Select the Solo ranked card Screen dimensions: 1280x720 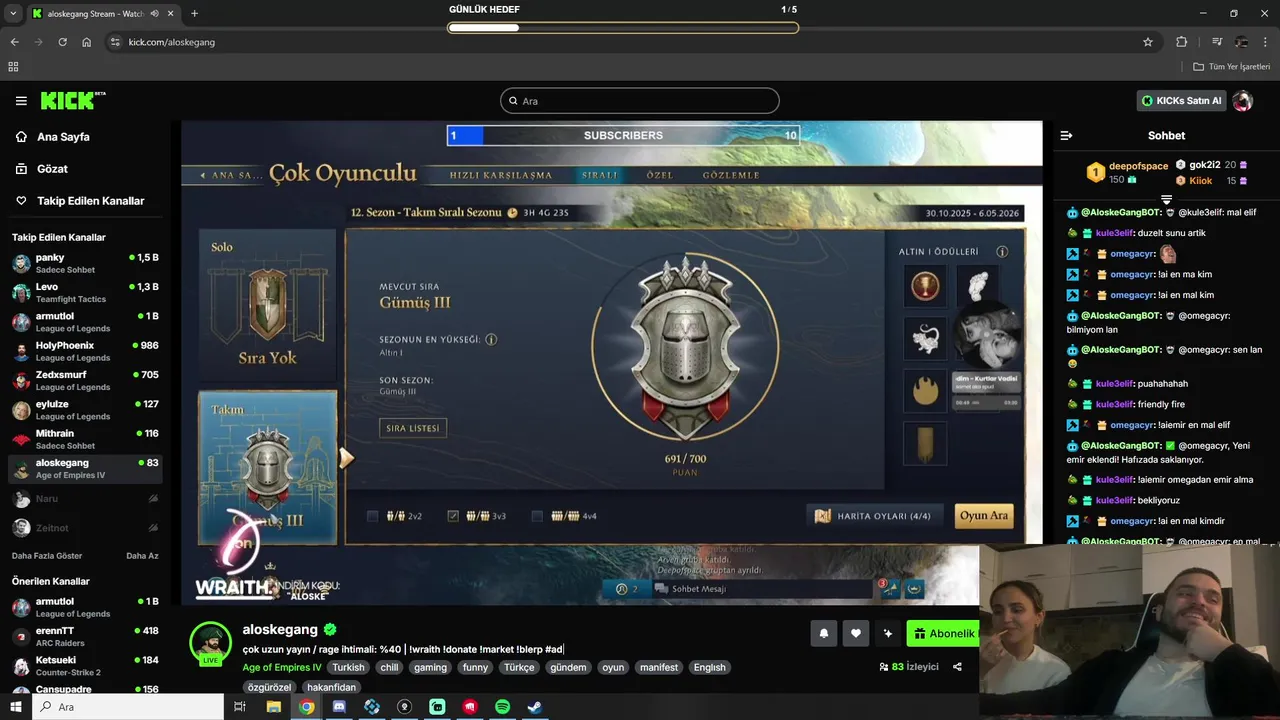click(x=268, y=303)
